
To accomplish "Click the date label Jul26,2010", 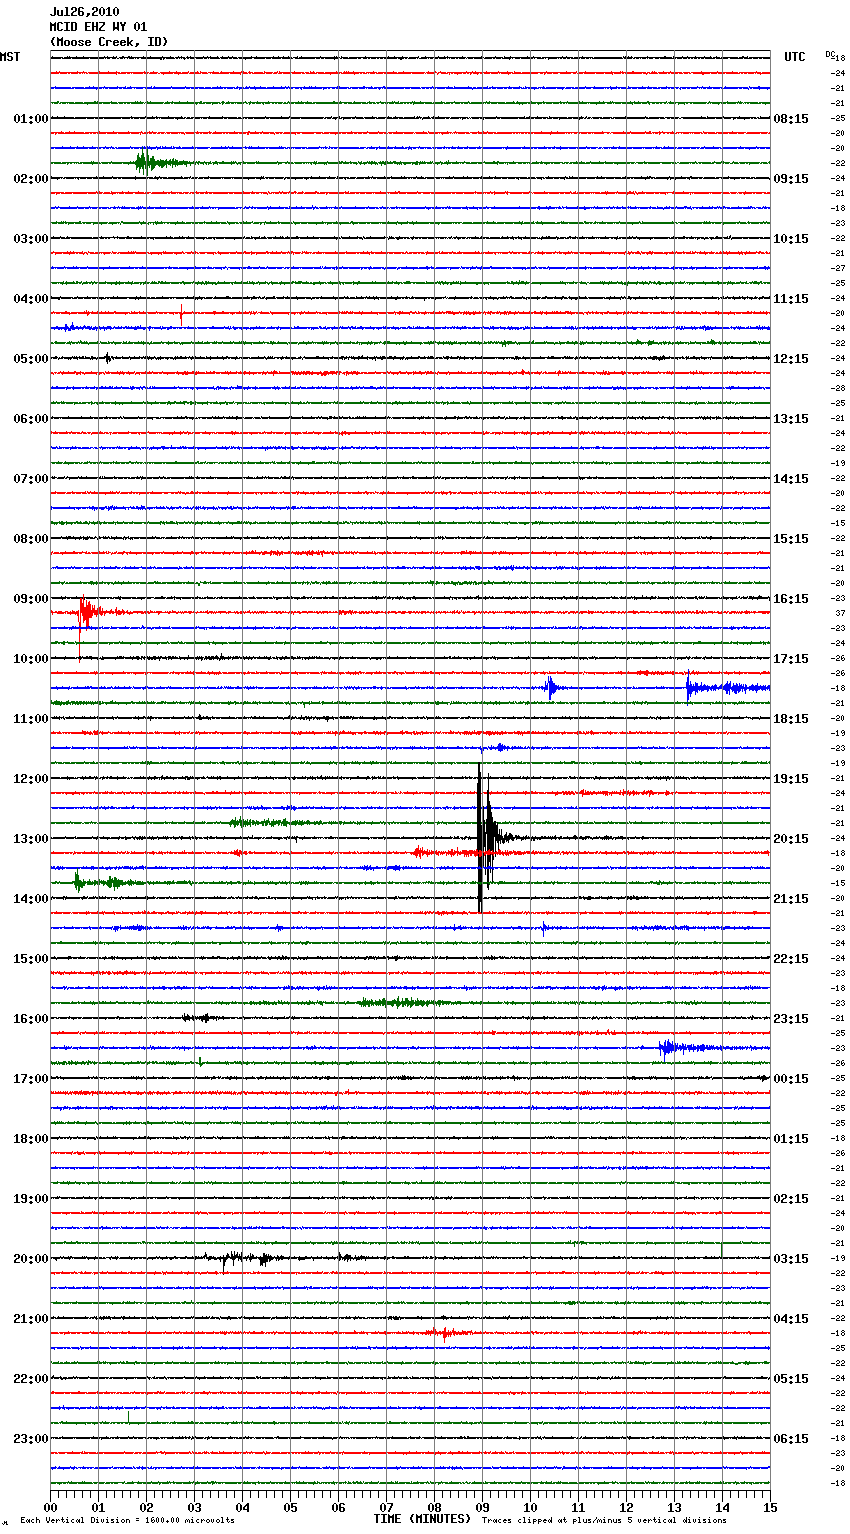I will click(84, 12).
